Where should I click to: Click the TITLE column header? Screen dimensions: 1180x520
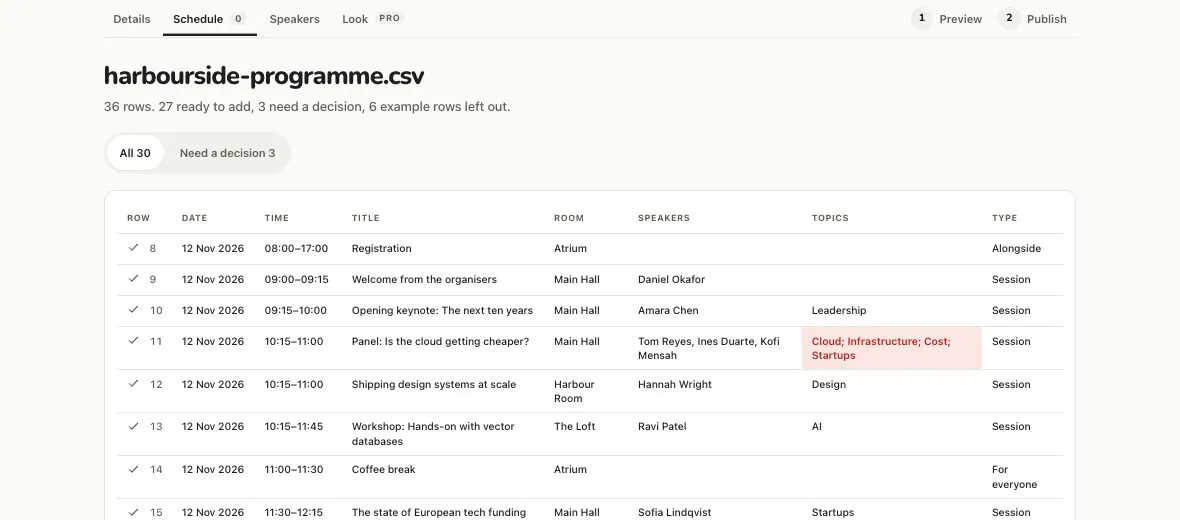366,218
